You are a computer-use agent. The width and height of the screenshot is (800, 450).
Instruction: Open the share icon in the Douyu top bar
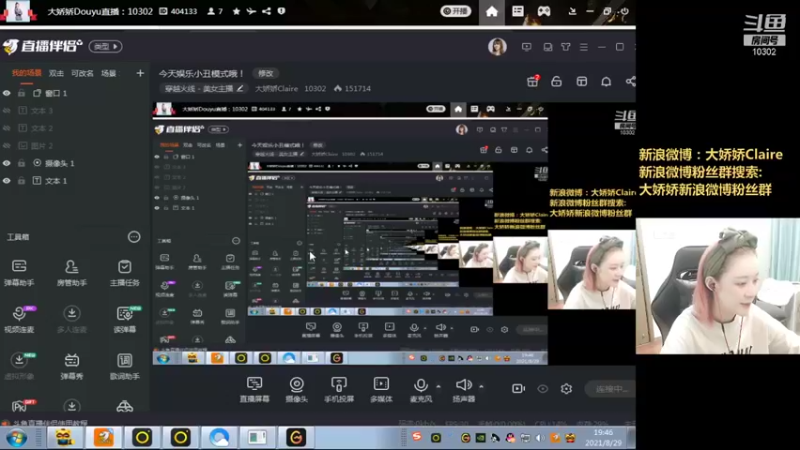pyautogui.click(x=266, y=11)
